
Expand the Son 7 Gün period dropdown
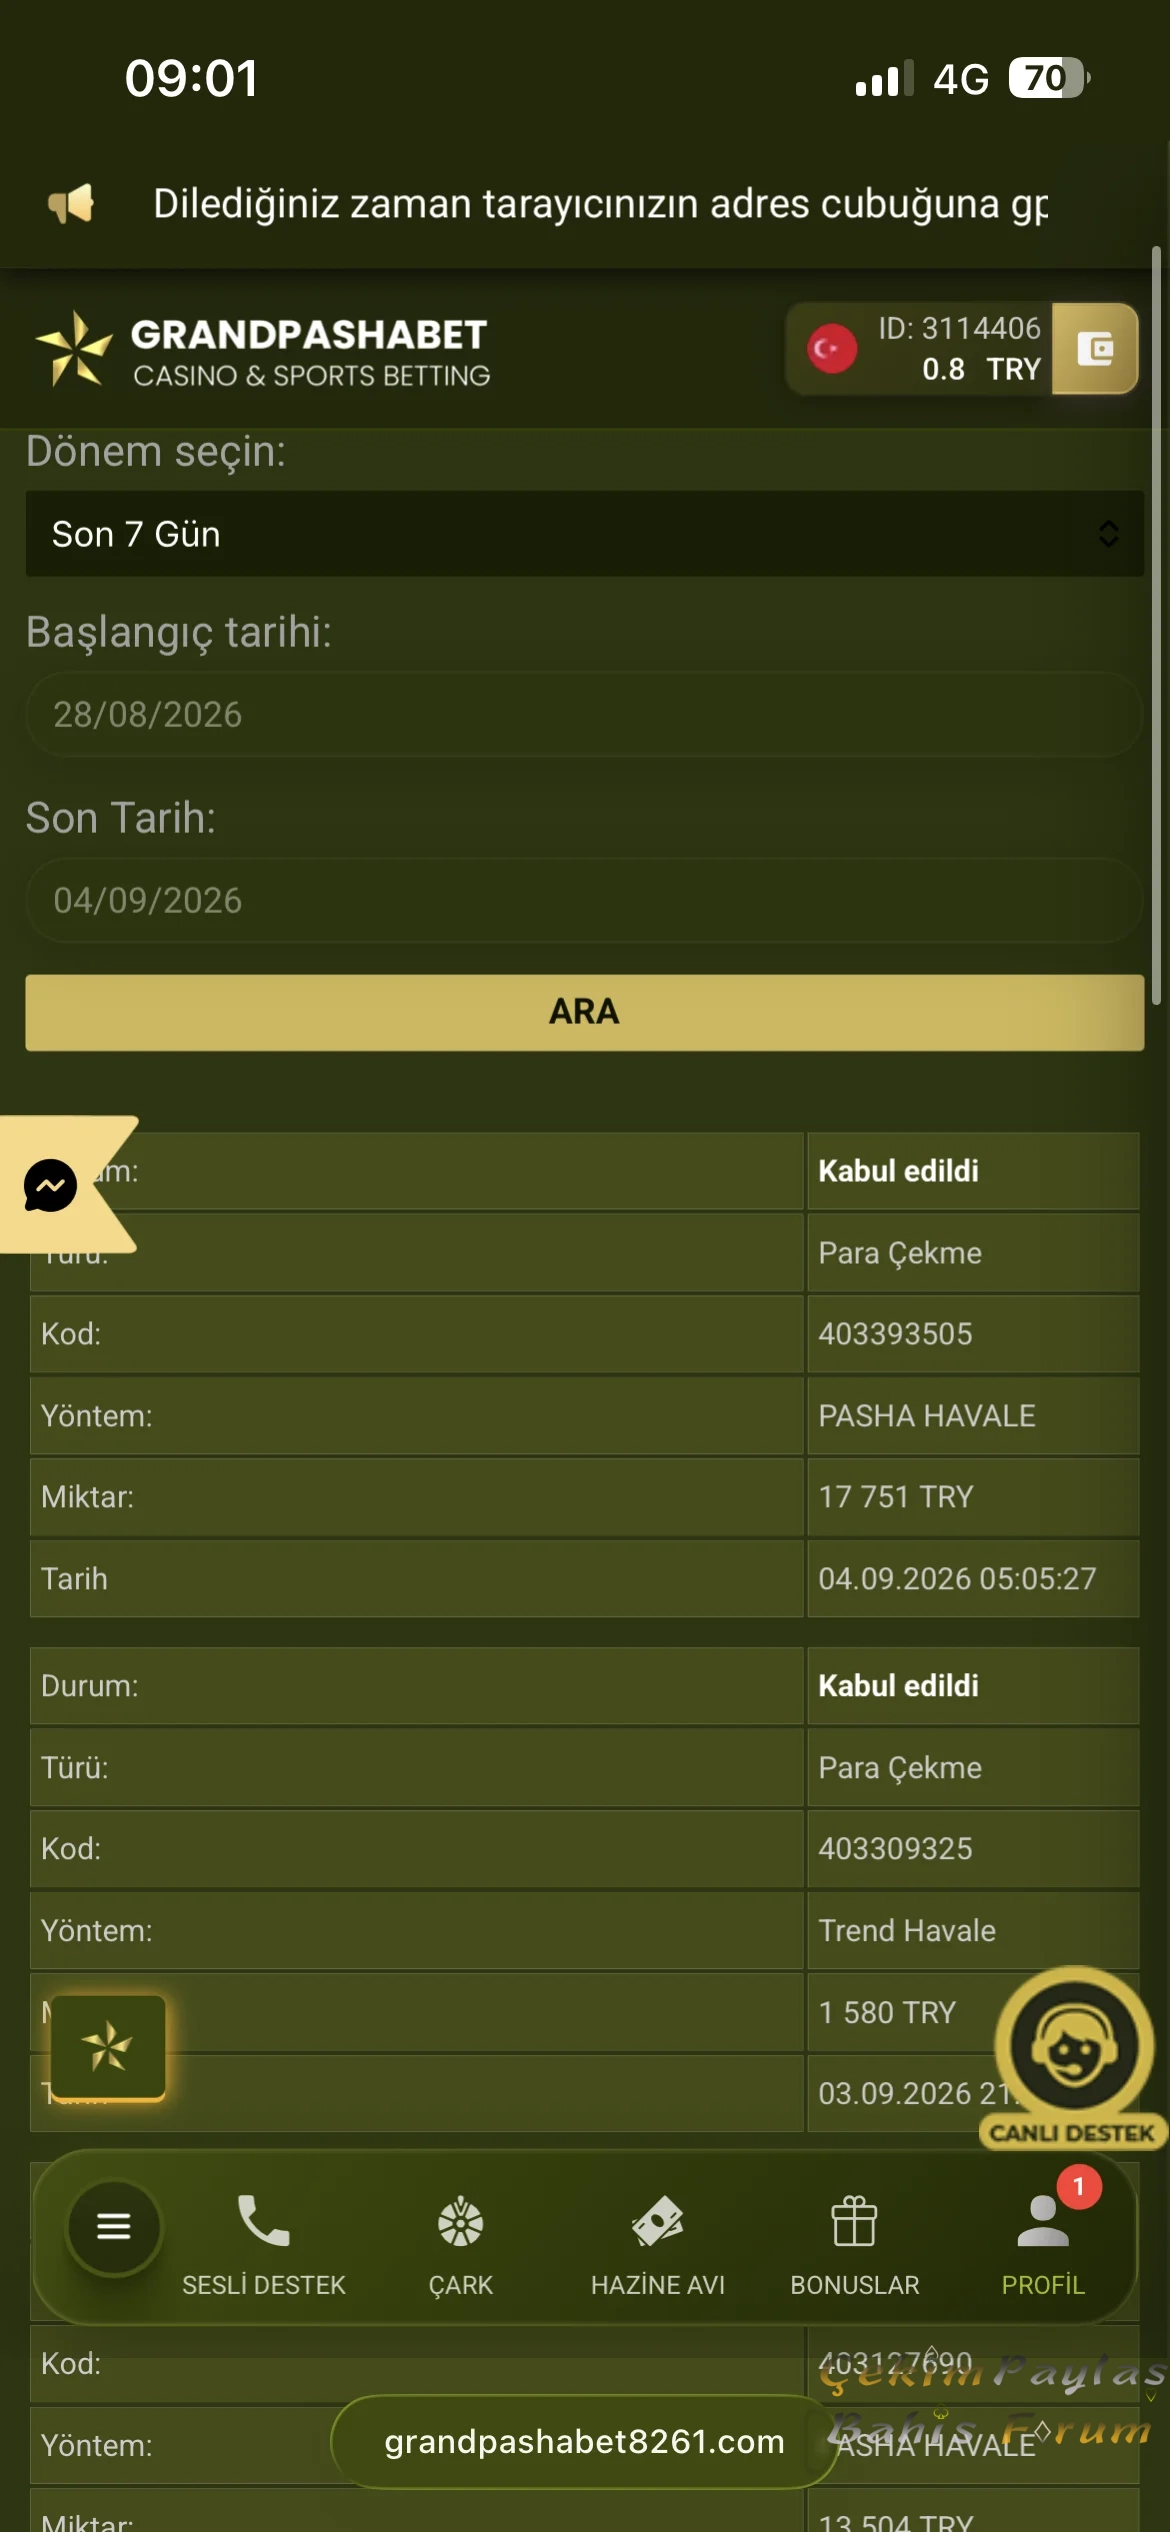[585, 534]
